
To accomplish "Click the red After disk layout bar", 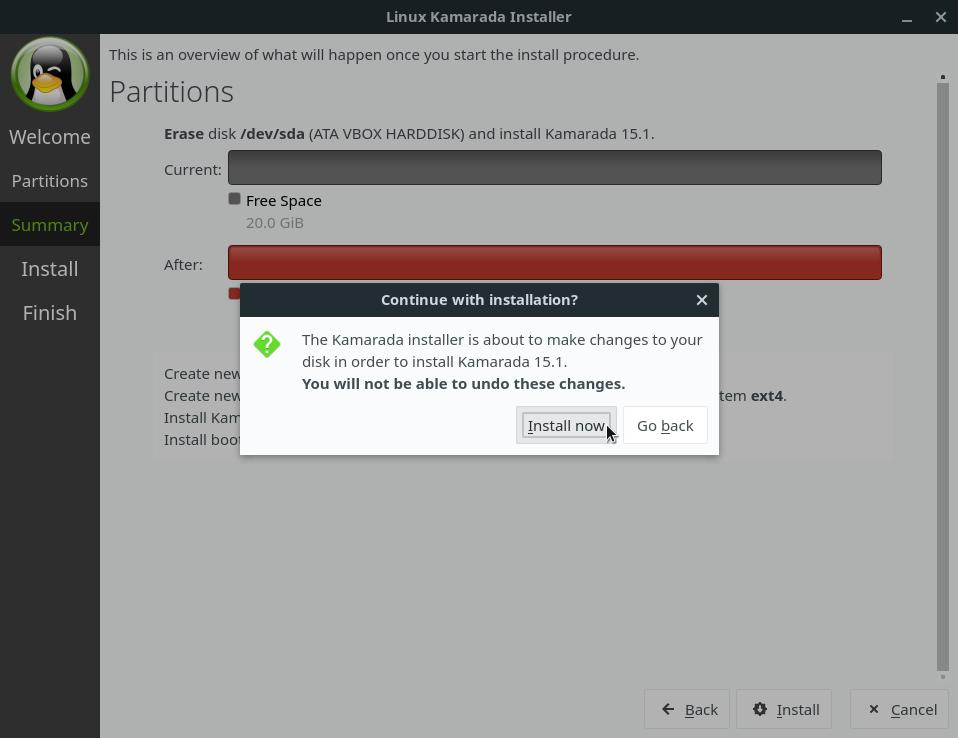I will tap(554, 263).
